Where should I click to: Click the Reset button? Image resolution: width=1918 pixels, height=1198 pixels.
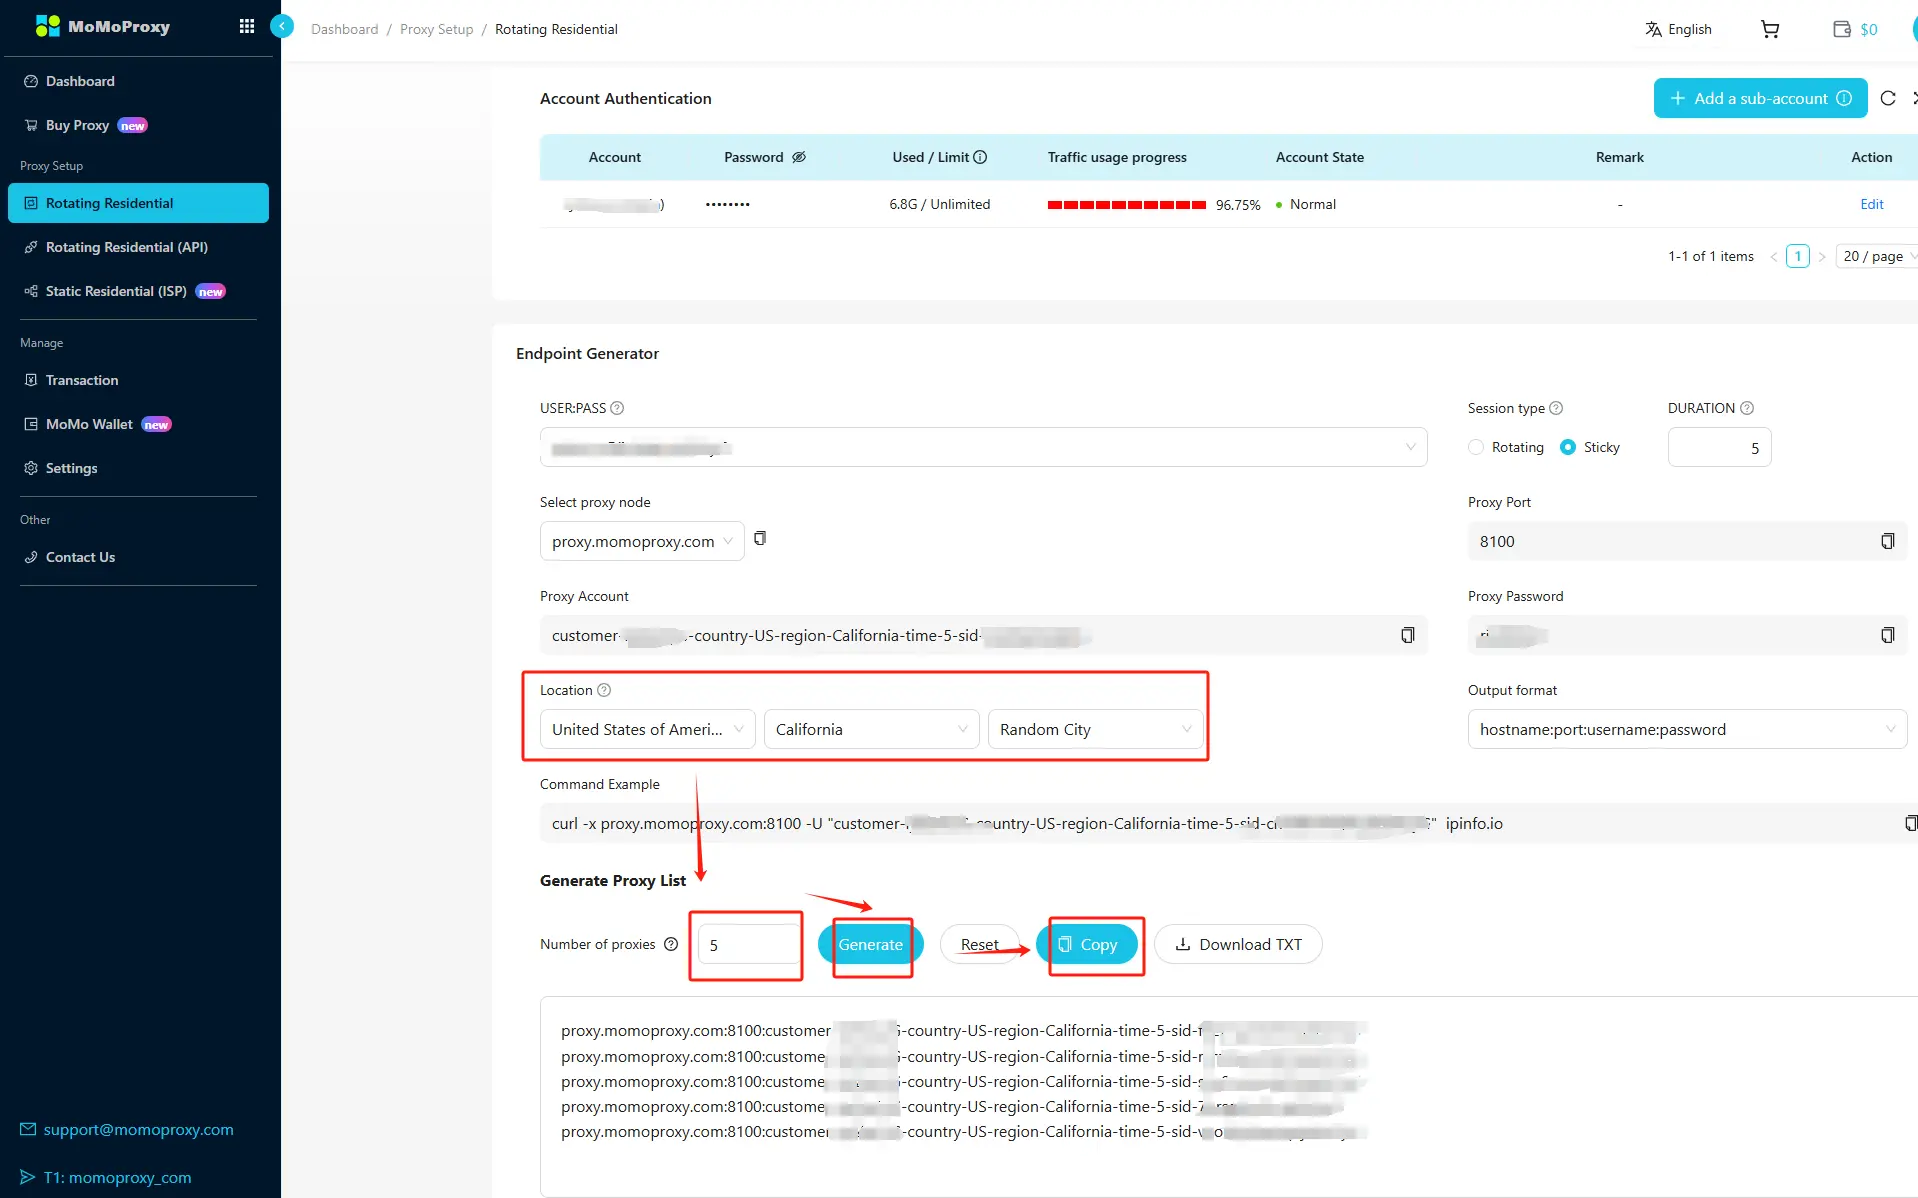pos(979,944)
